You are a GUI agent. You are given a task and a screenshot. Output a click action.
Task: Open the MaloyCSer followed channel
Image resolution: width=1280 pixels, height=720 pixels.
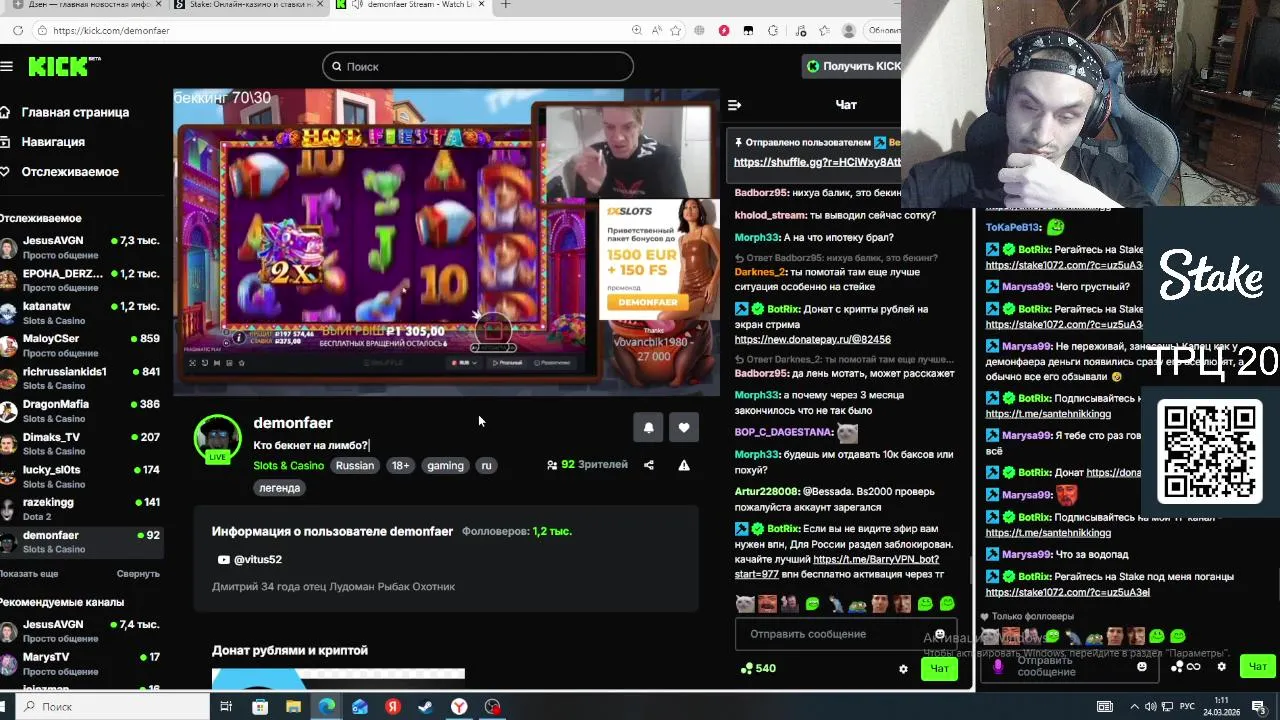click(x=81, y=346)
